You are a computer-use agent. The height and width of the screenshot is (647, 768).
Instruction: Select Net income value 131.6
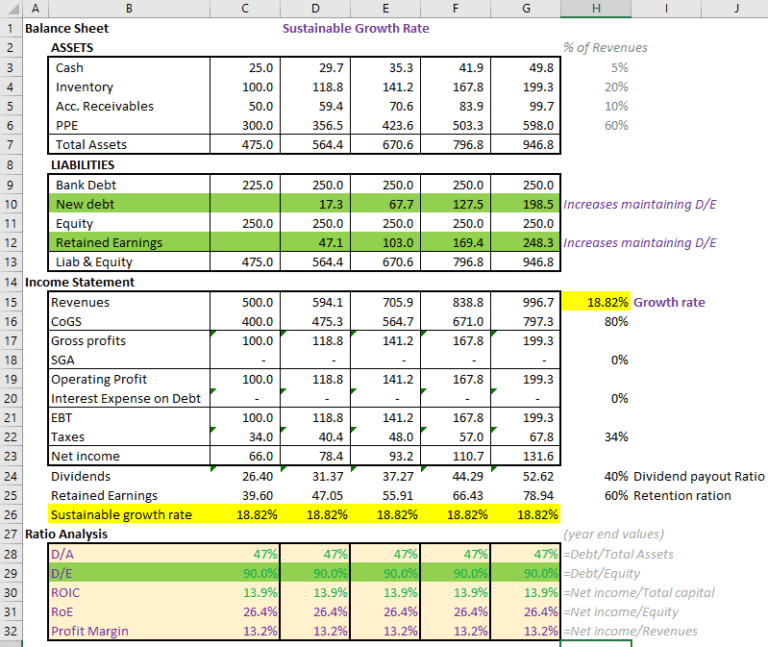[526, 456]
